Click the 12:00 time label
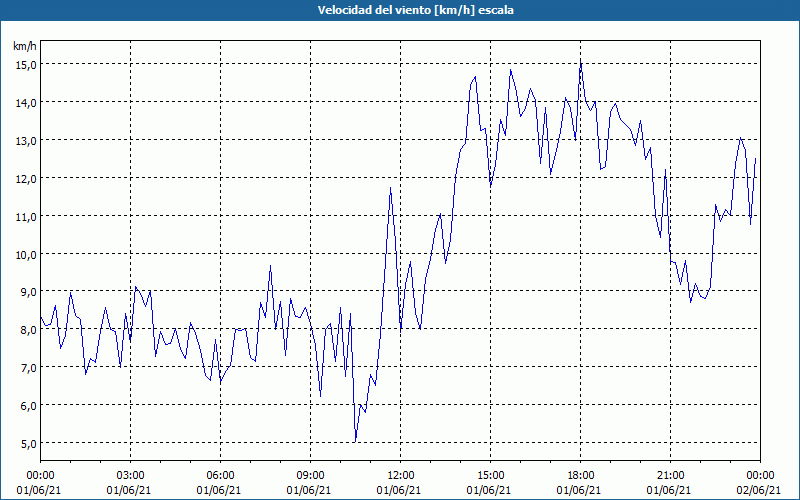The width and height of the screenshot is (800, 500). click(x=401, y=476)
